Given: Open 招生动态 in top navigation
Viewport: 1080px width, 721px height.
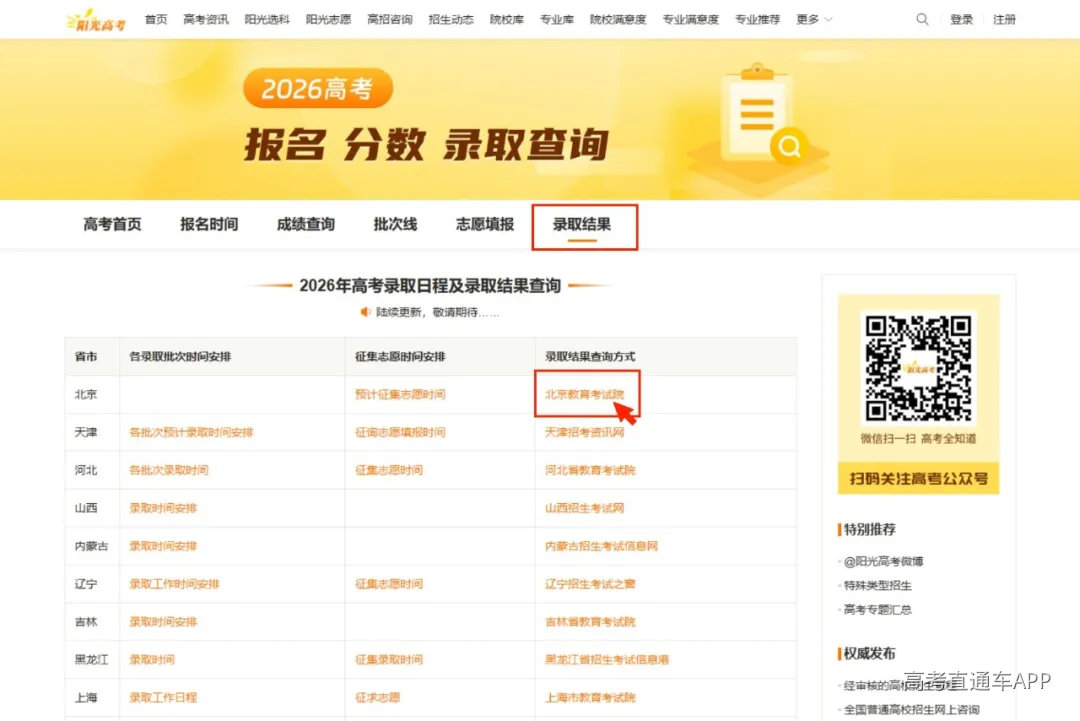Looking at the screenshot, I should point(450,19).
